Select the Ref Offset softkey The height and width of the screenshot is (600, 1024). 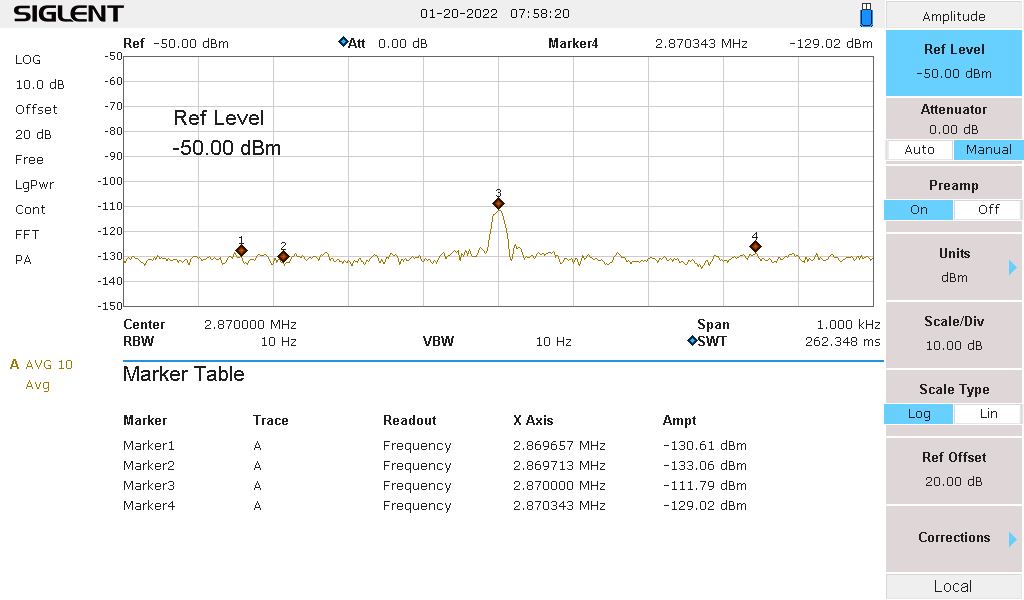point(953,469)
